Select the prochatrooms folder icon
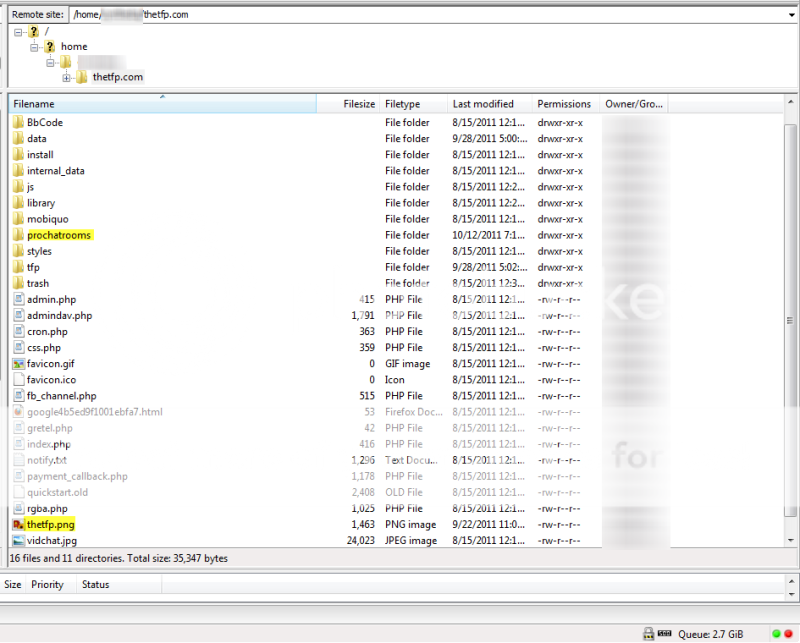The width and height of the screenshot is (800, 643). 18,234
